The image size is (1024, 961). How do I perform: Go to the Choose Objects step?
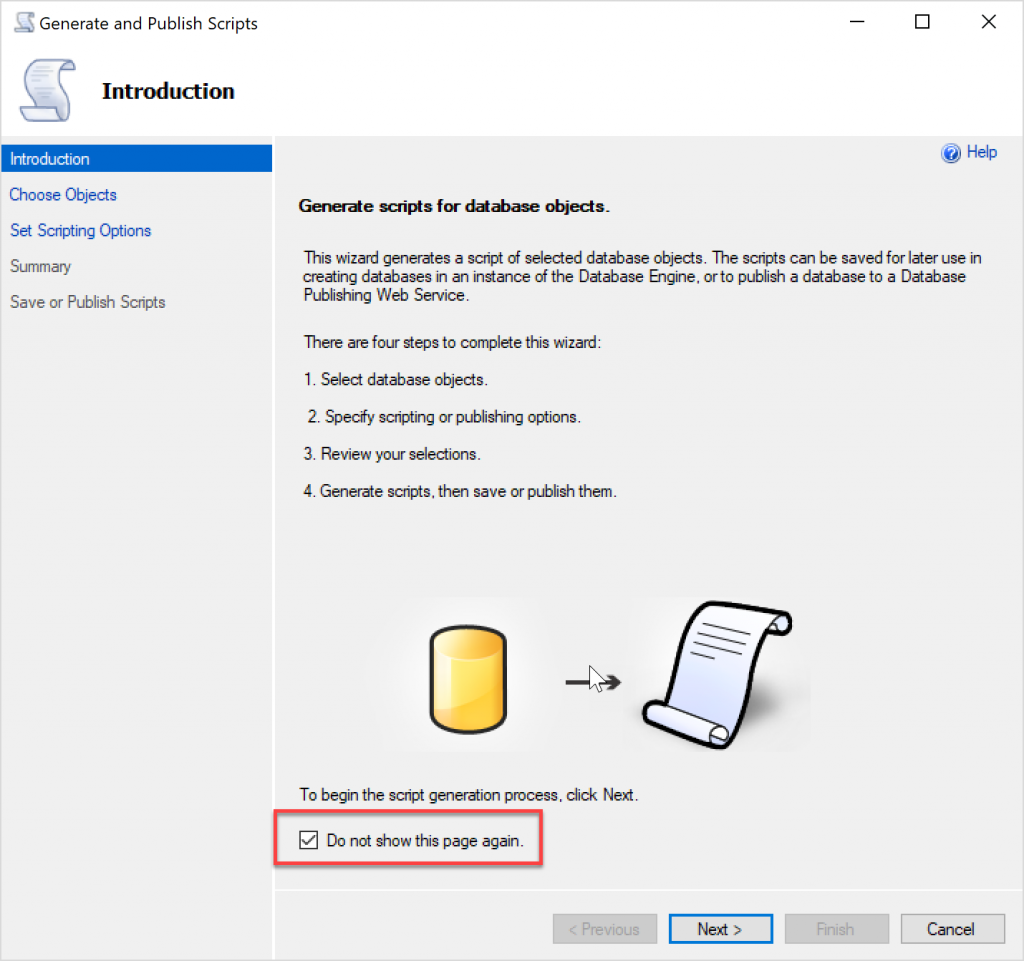pyautogui.click(x=63, y=195)
